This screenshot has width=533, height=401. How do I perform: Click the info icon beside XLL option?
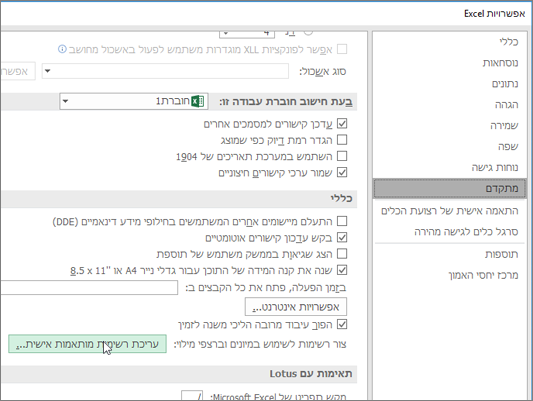click(62, 49)
